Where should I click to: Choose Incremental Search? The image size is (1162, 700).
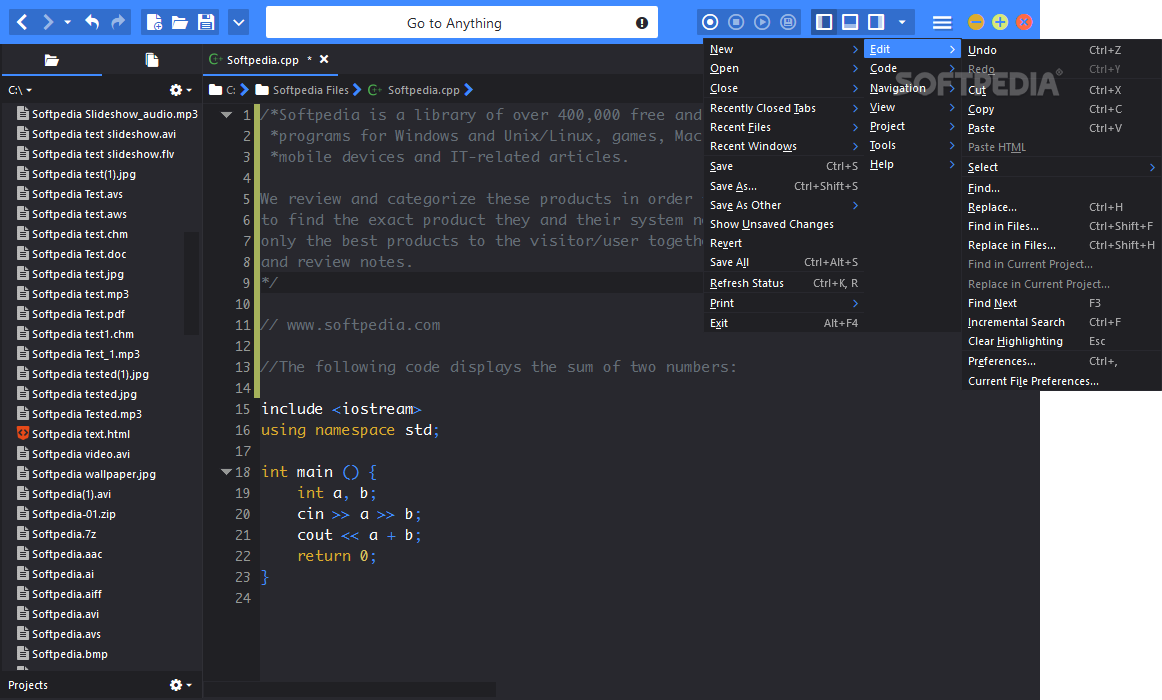(1061, 322)
